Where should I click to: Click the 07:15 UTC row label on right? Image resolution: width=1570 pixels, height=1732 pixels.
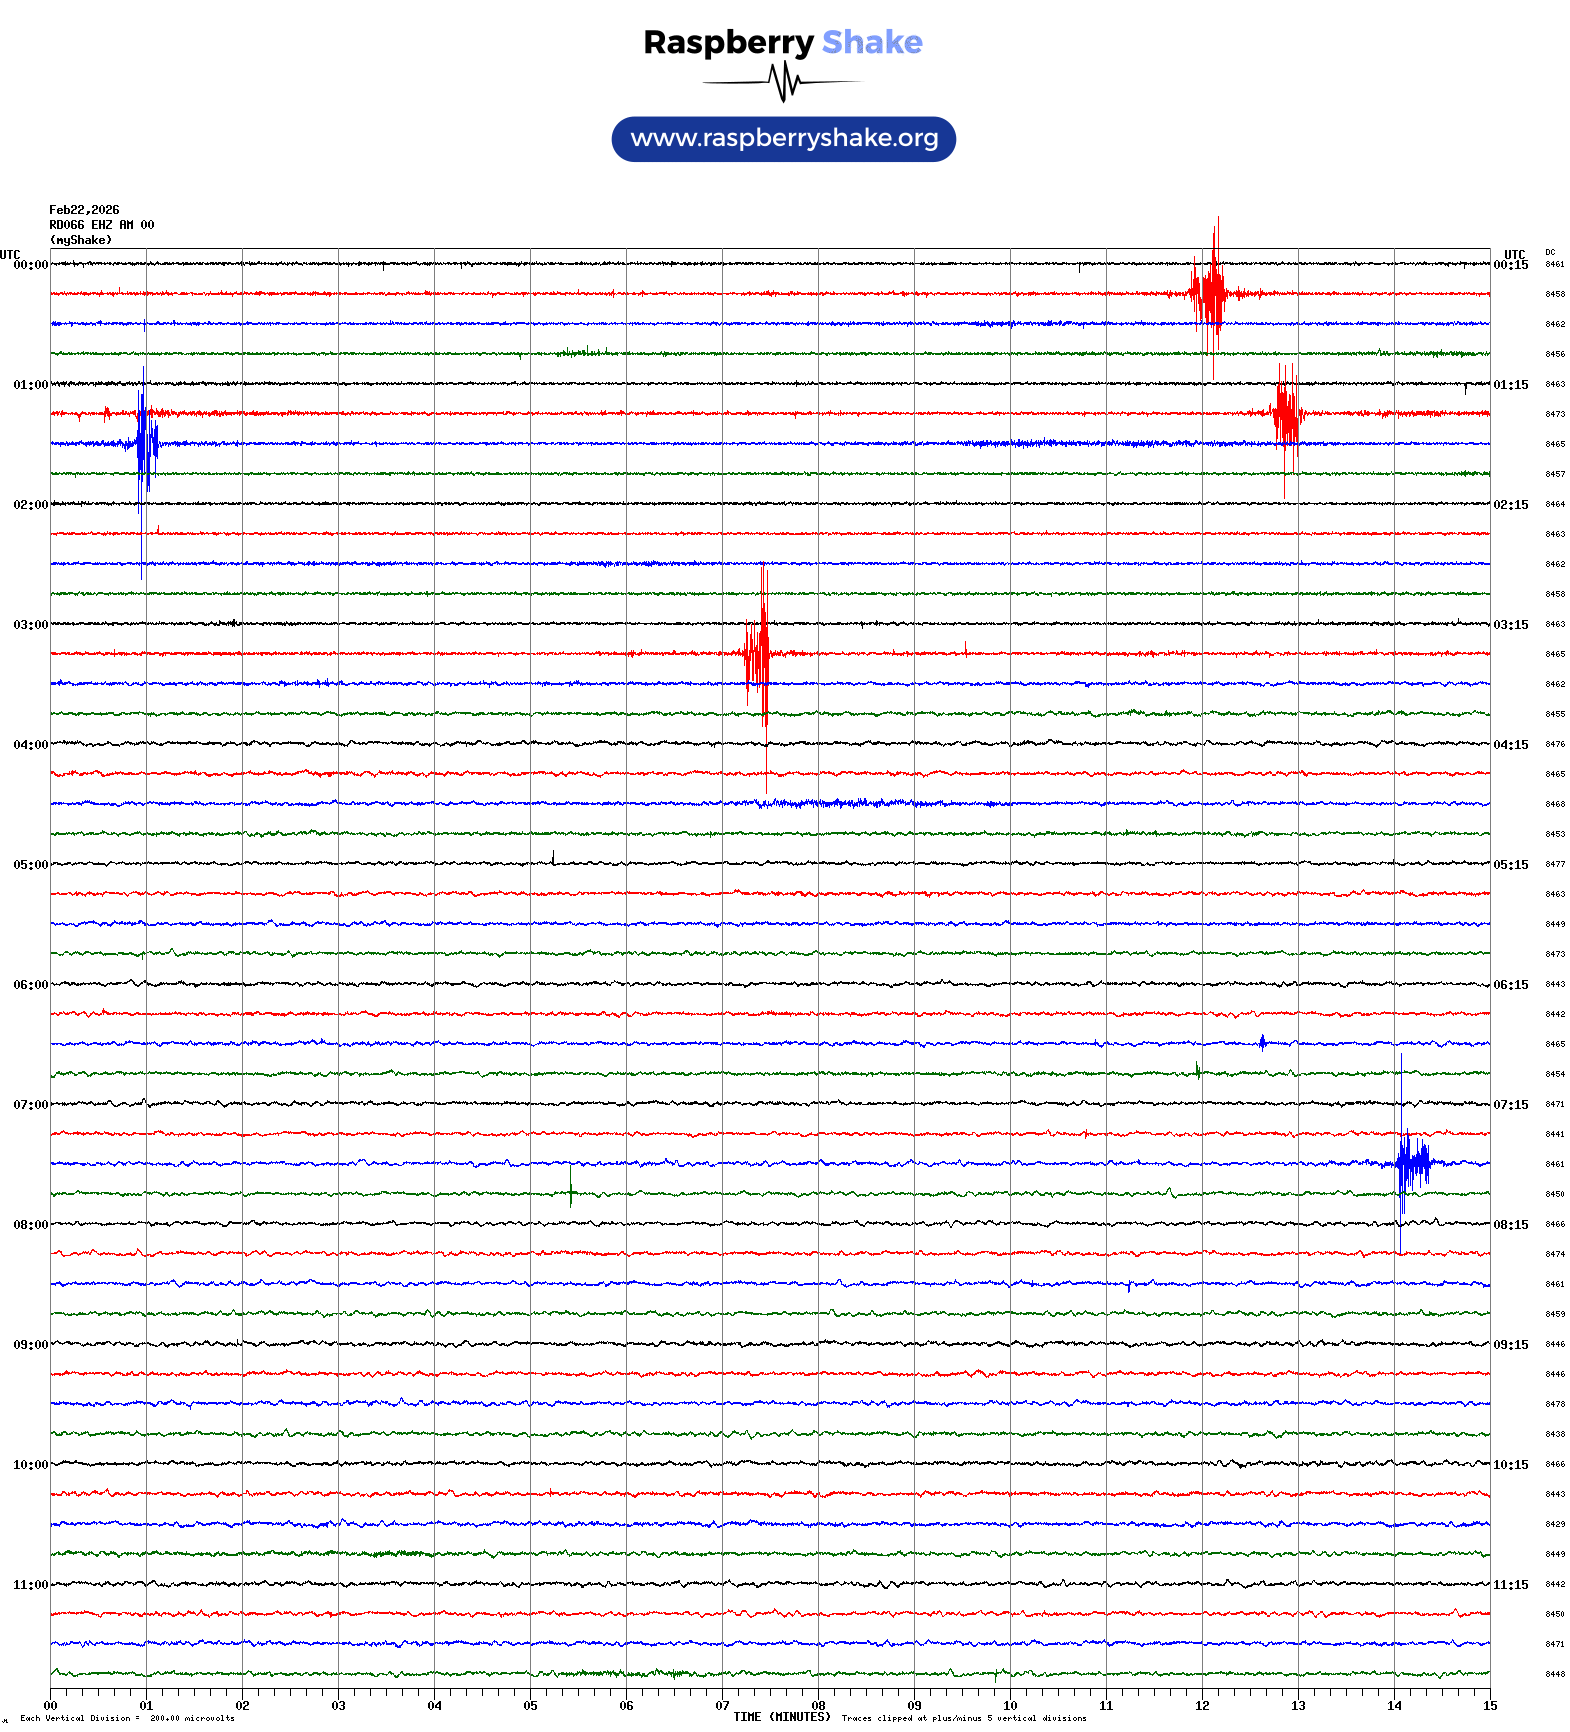click(x=1510, y=1105)
